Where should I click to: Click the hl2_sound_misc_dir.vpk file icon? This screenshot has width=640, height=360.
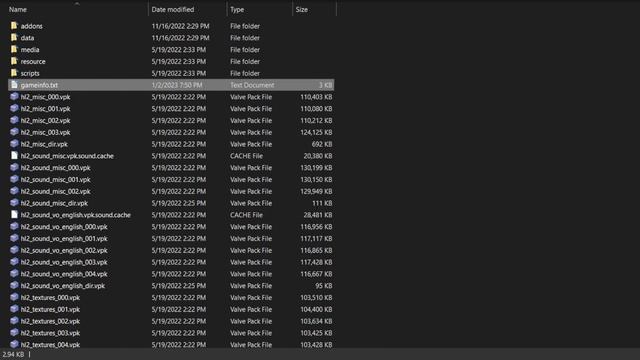tap(14, 203)
